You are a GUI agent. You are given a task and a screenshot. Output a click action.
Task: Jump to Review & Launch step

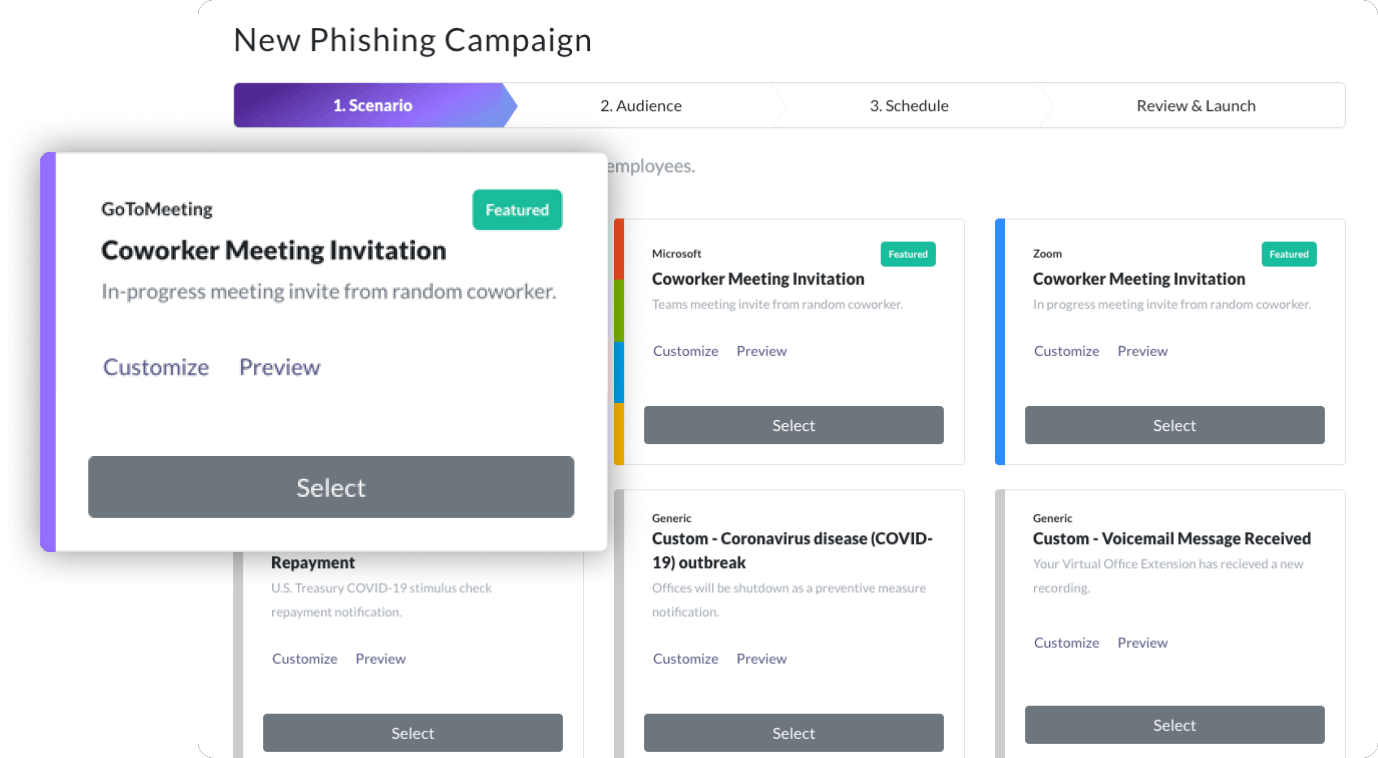1195,106
